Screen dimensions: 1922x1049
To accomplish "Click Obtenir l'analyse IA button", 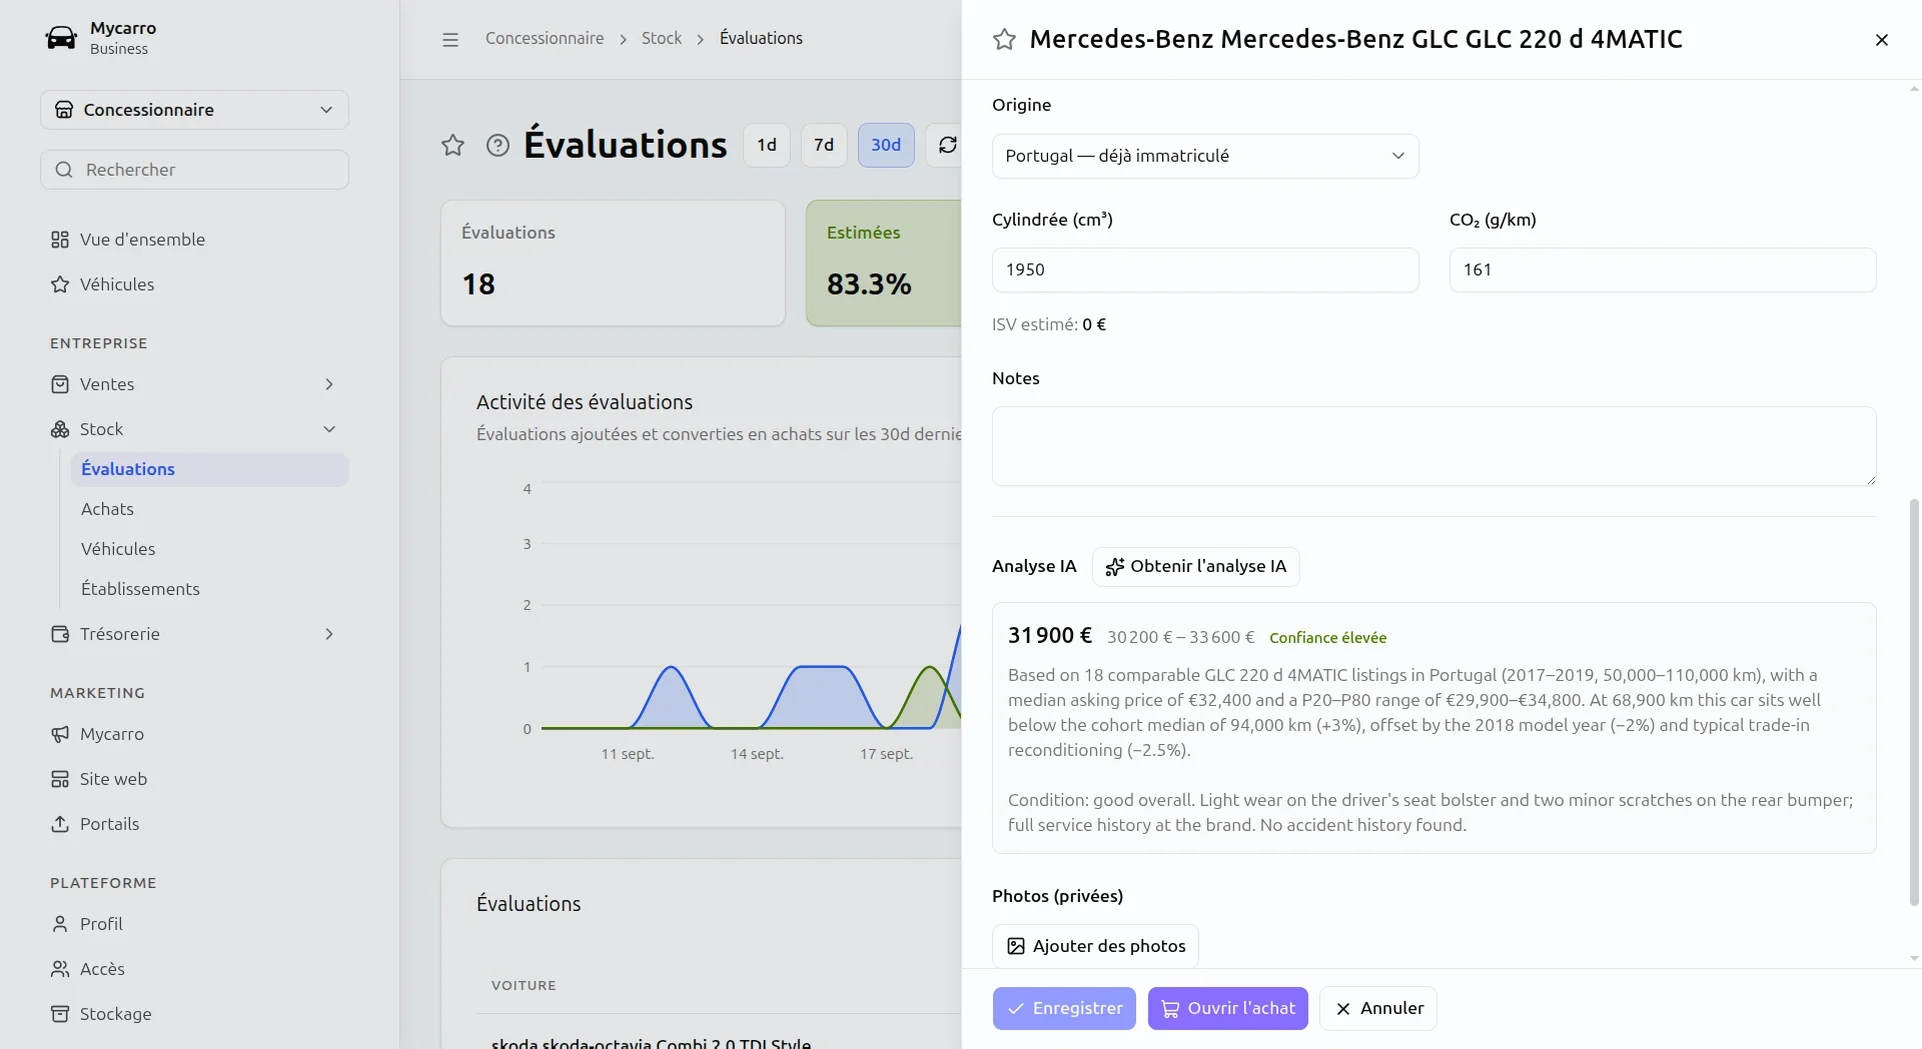I will (1196, 567).
